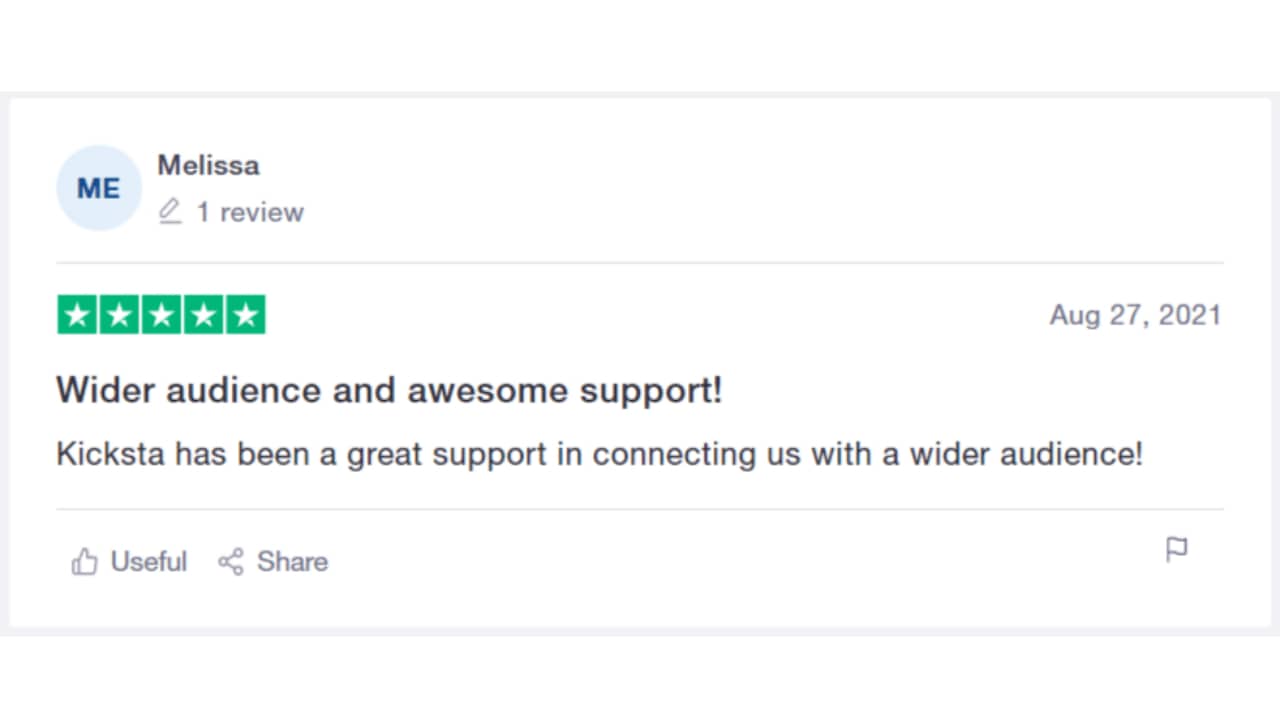Click the fifth green star
This screenshot has height=720, width=1280.
pyautogui.click(x=245, y=315)
